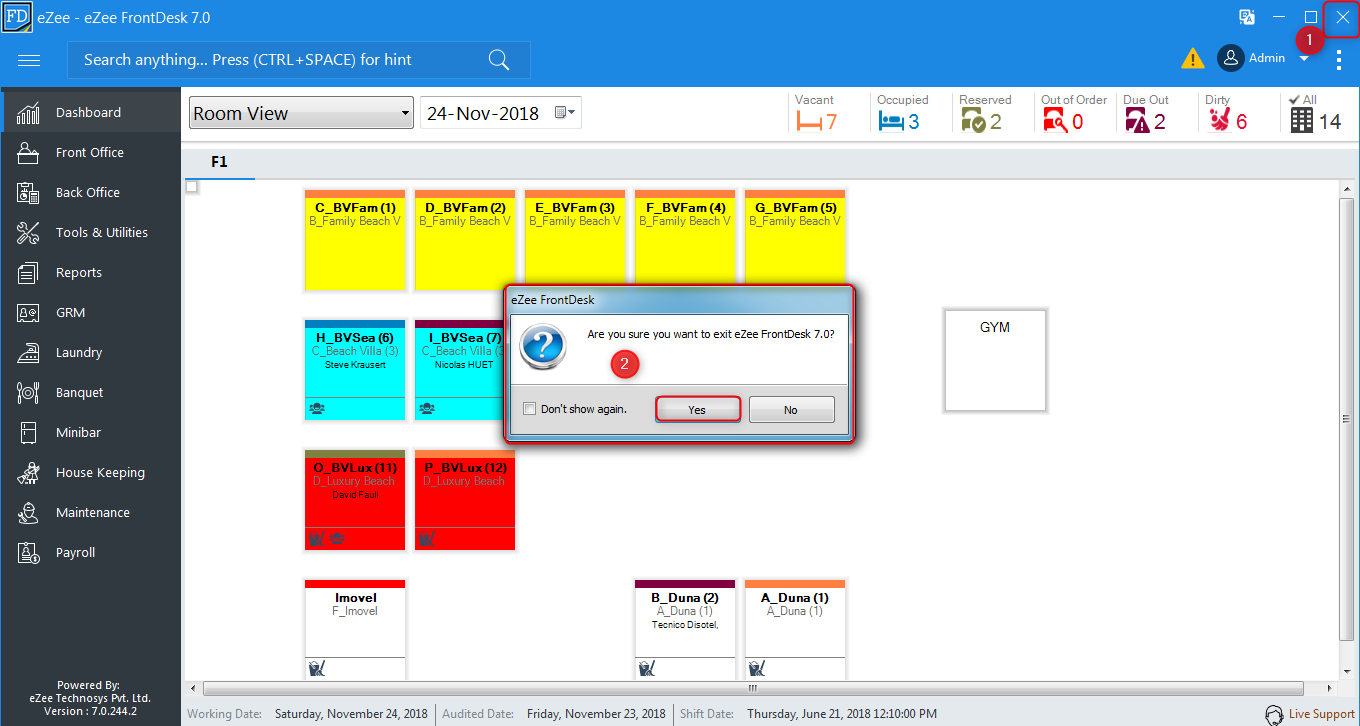Click the B_Duna (2) room tile
Viewport: 1360px width, 726px height.
685,629
